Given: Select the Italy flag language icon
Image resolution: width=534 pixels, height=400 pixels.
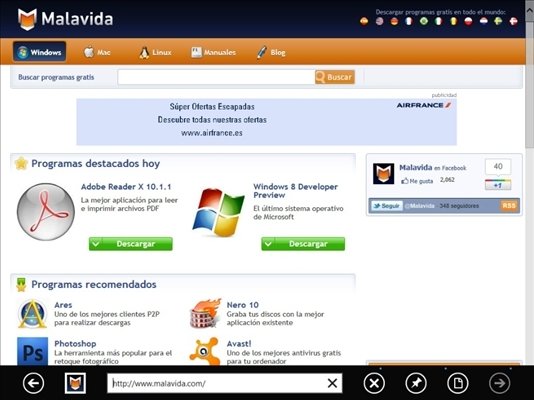Looking at the screenshot, I should pyautogui.click(x=439, y=21).
